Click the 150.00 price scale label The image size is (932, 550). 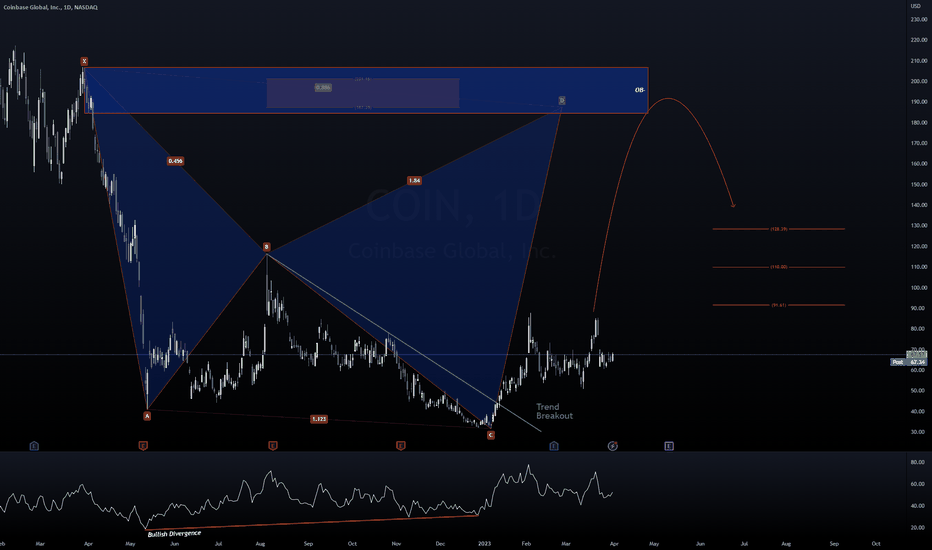[x=919, y=184]
